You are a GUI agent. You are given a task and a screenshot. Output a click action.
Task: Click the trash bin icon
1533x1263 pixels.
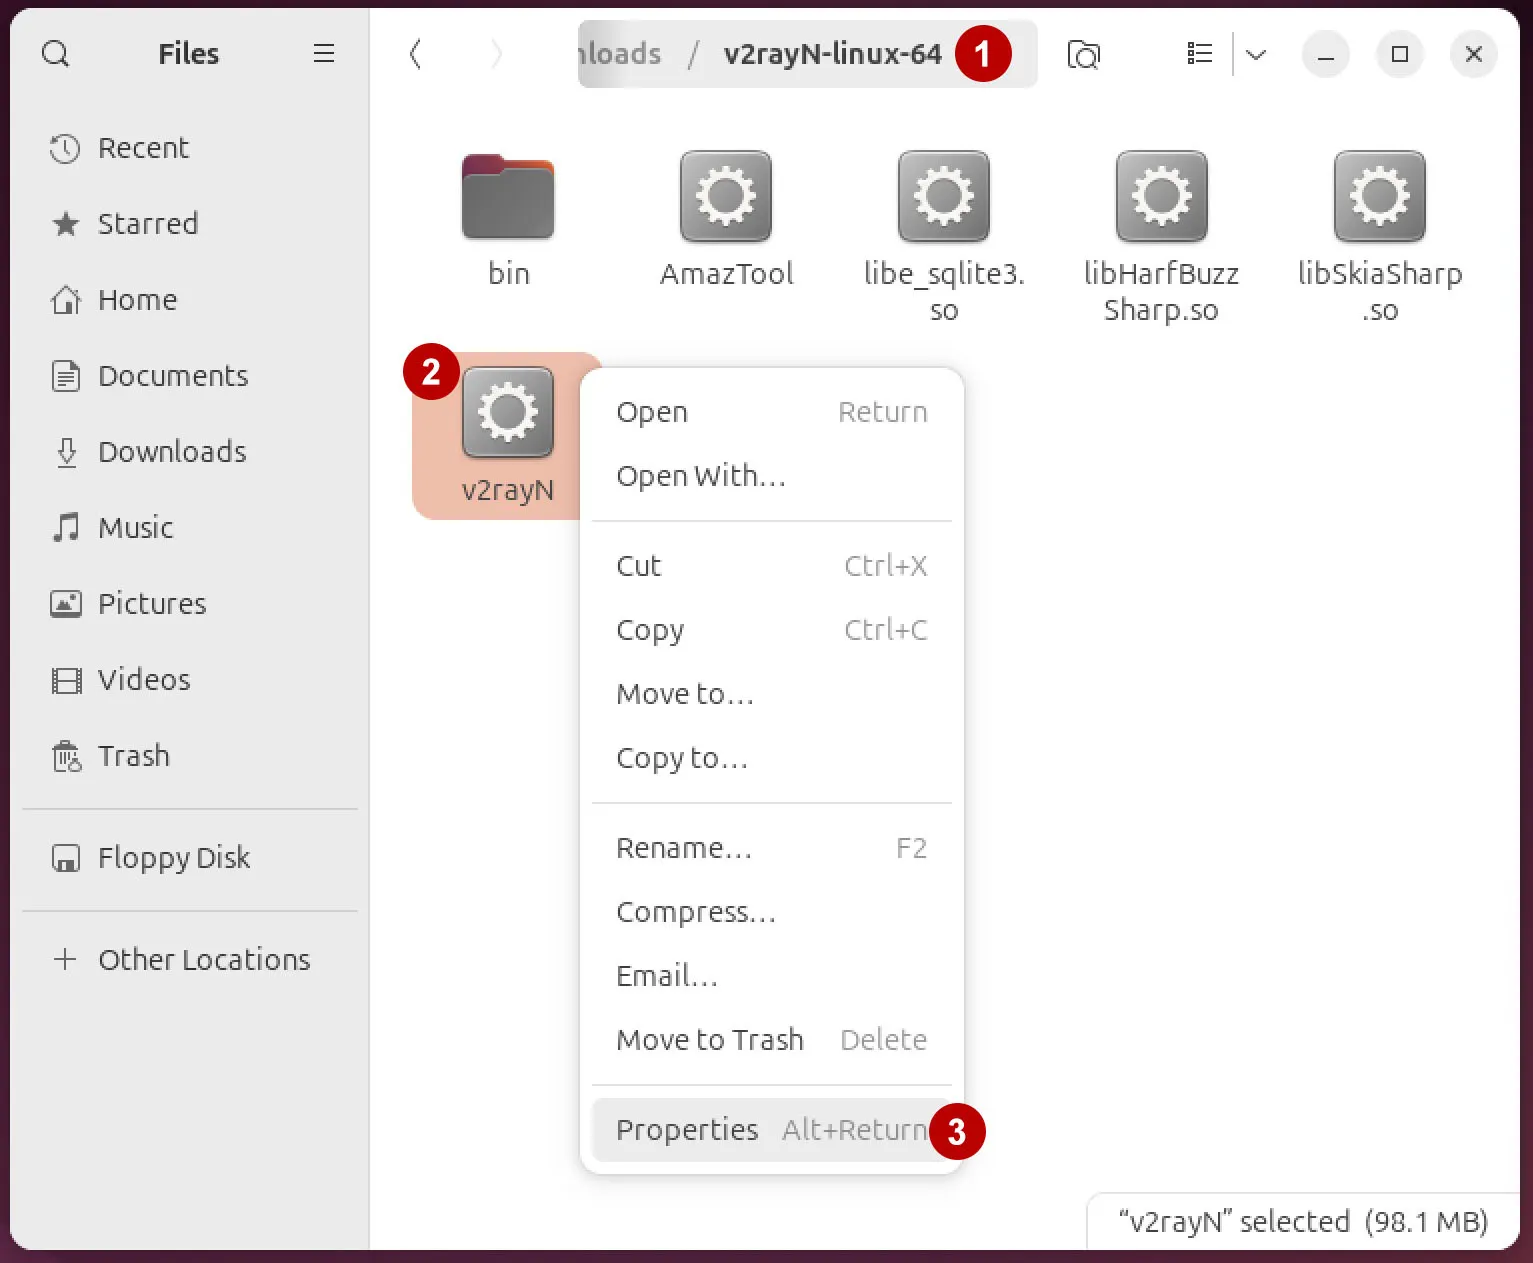(66, 756)
